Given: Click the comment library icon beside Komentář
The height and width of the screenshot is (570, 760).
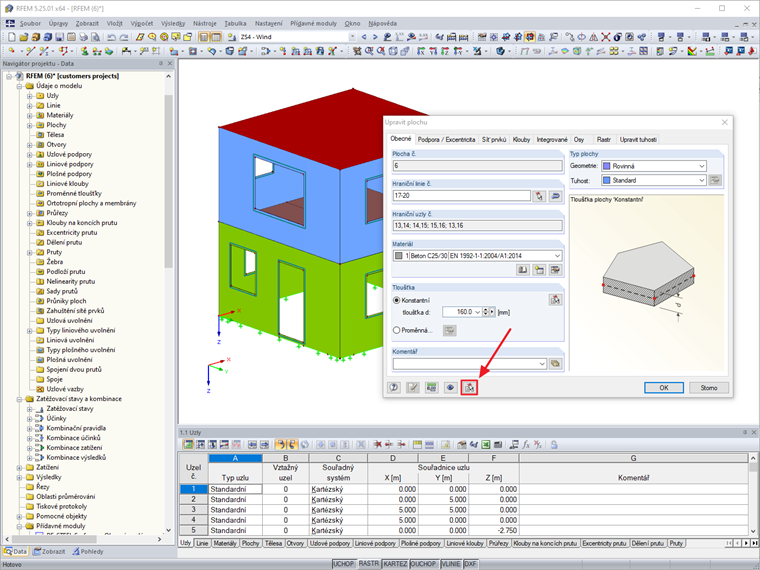Looking at the screenshot, I should click(x=555, y=364).
